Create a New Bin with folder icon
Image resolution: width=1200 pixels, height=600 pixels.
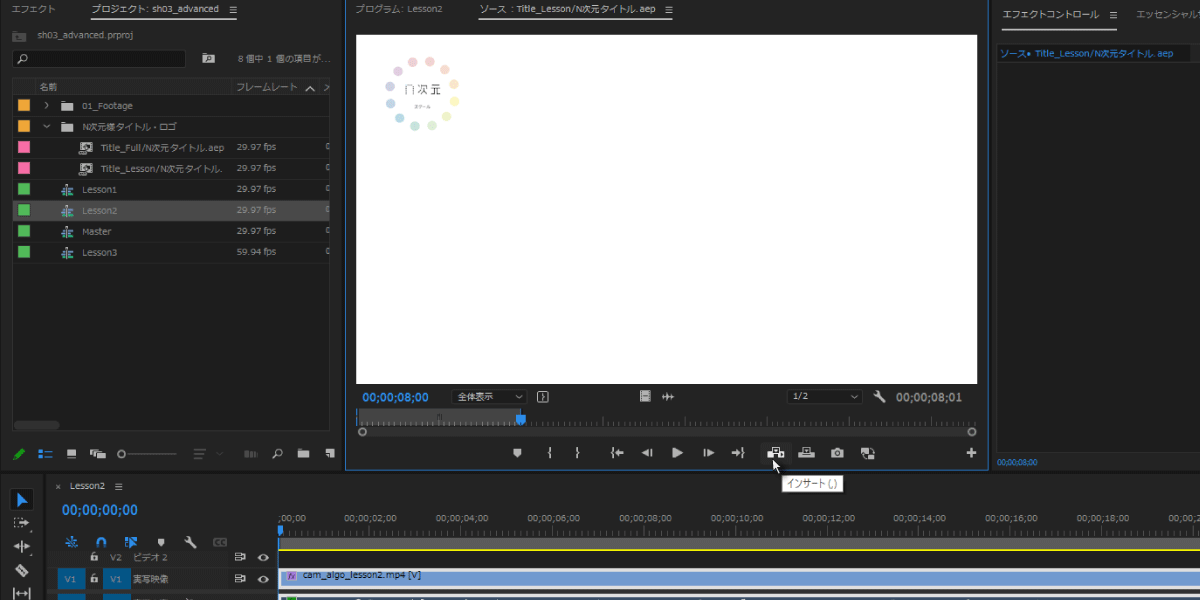[x=303, y=453]
